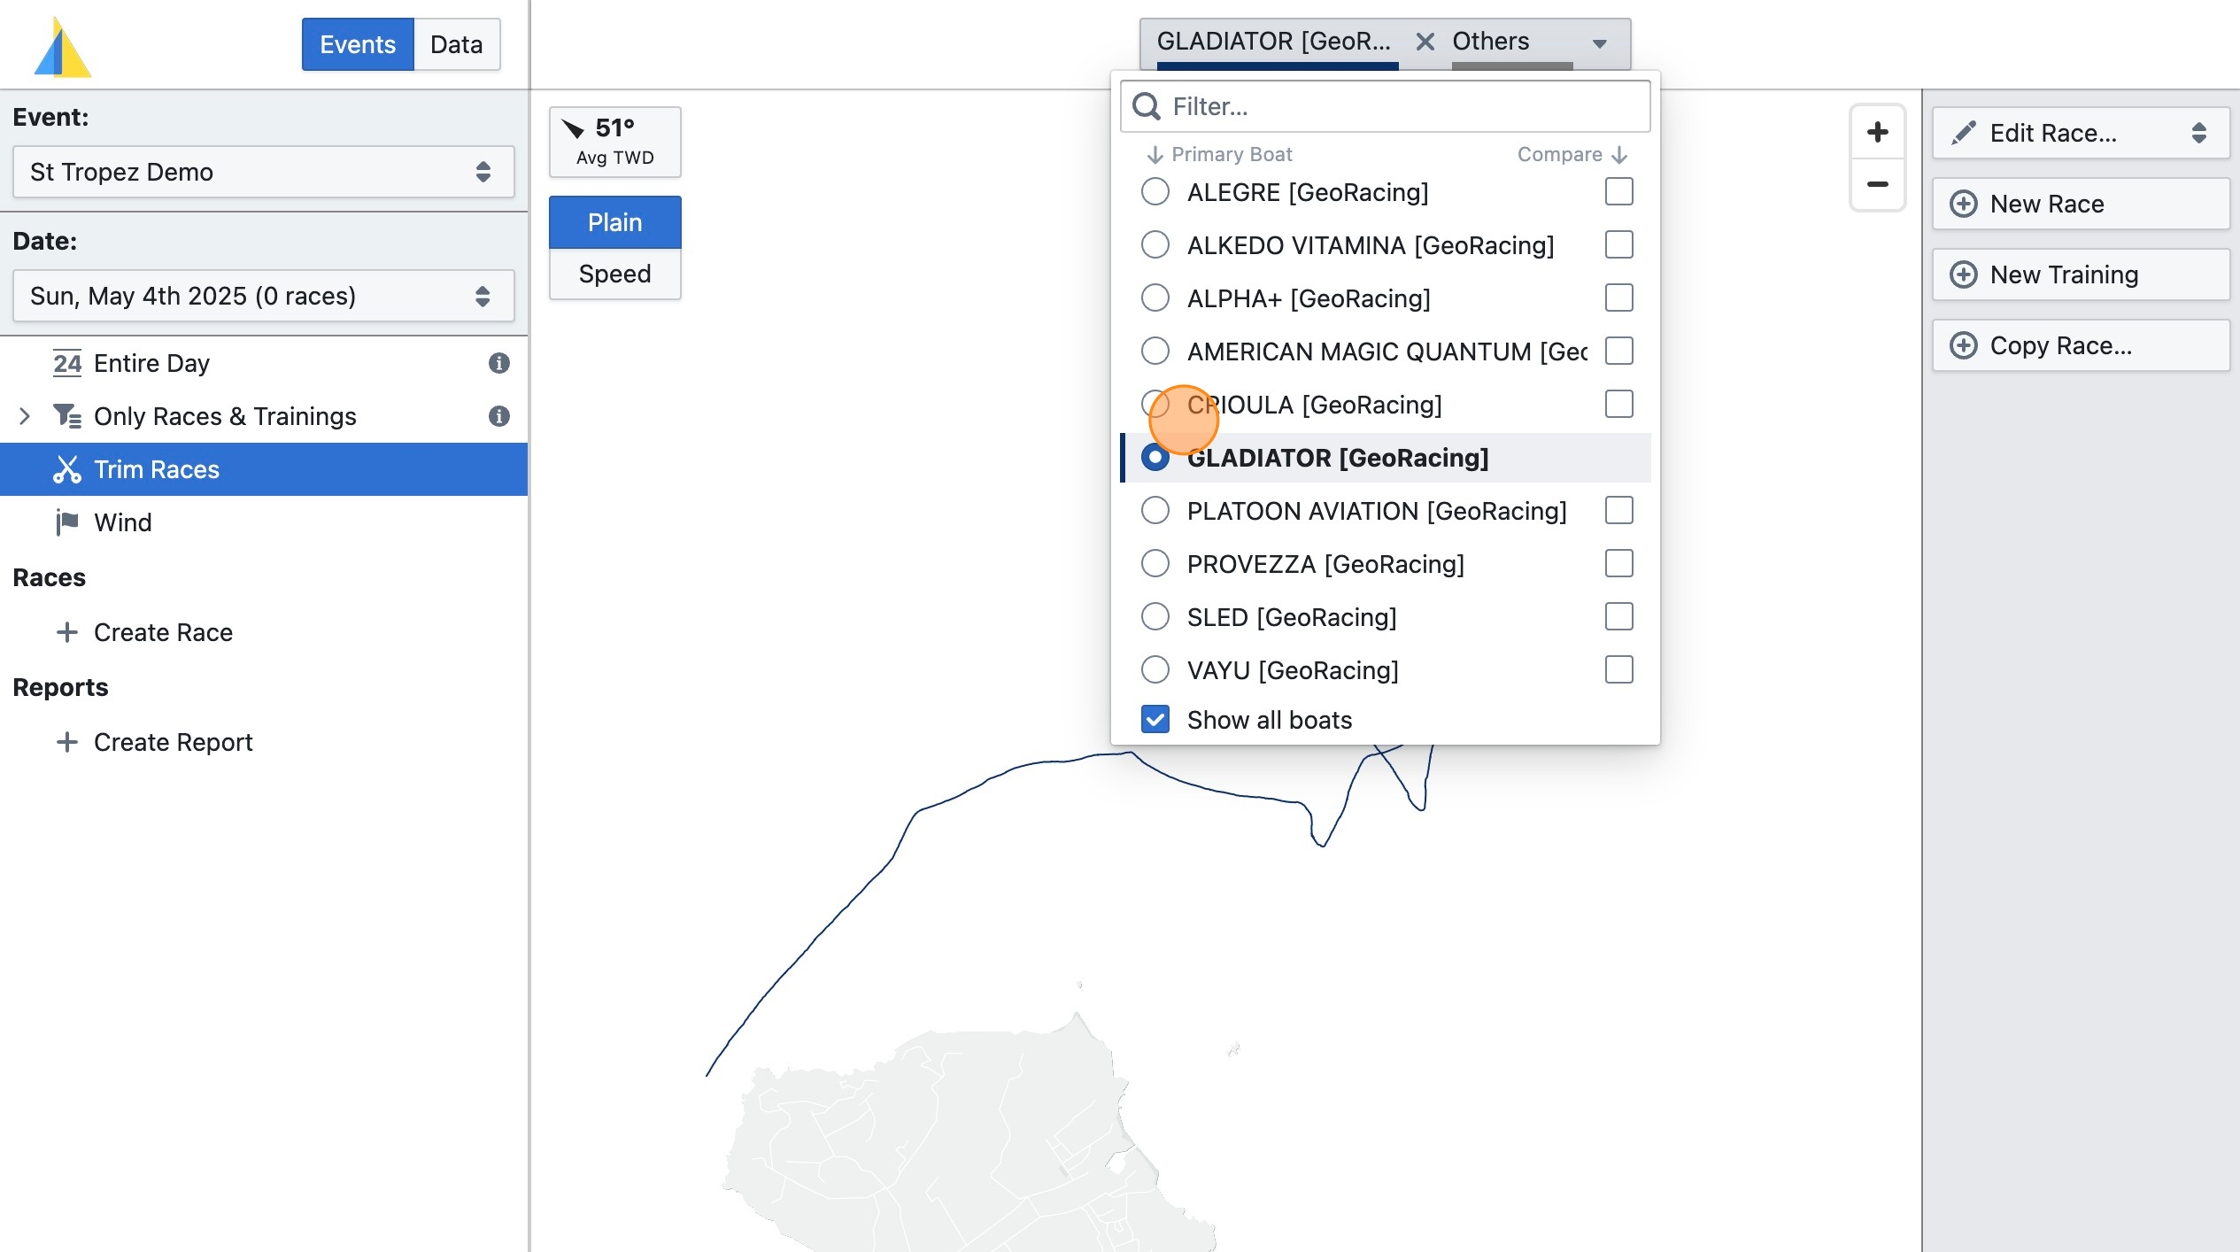Image resolution: width=2240 pixels, height=1252 pixels.
Task: Sort by Compare column arrow
Action: tap(1619, 155)
